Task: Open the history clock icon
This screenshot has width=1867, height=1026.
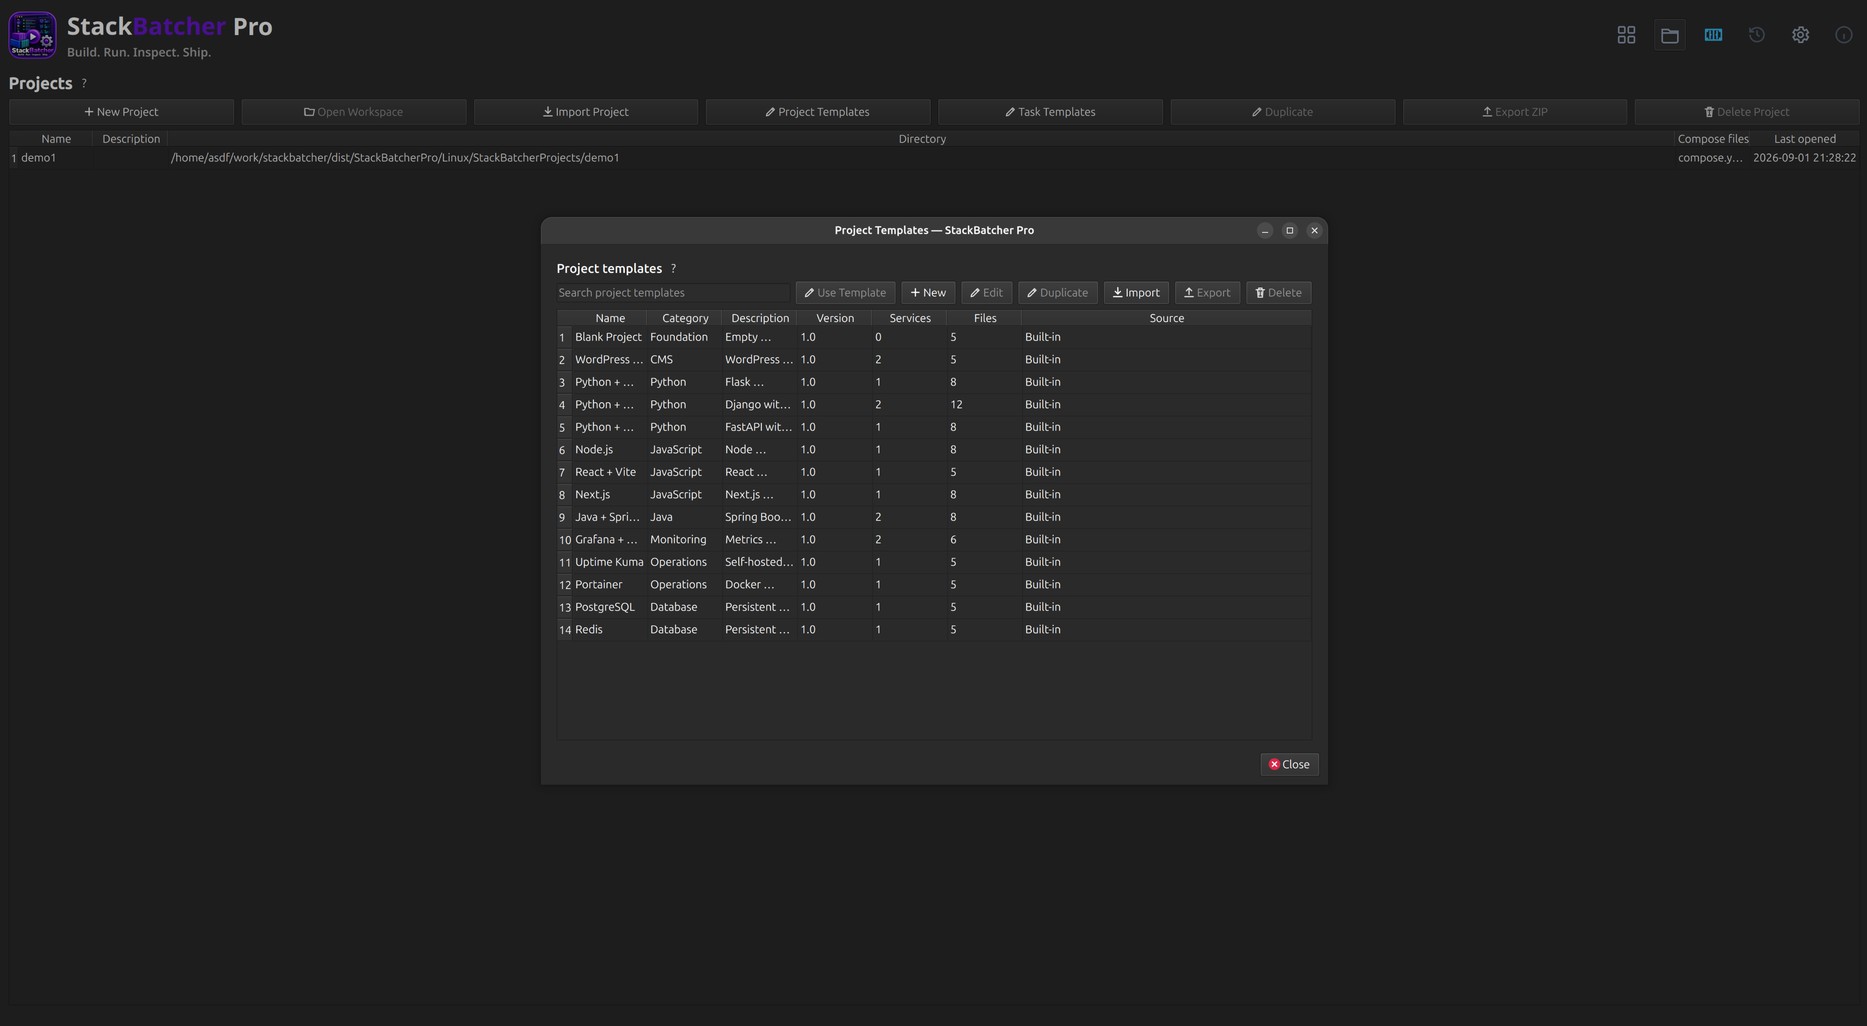Action: [x=1757, y=35]
